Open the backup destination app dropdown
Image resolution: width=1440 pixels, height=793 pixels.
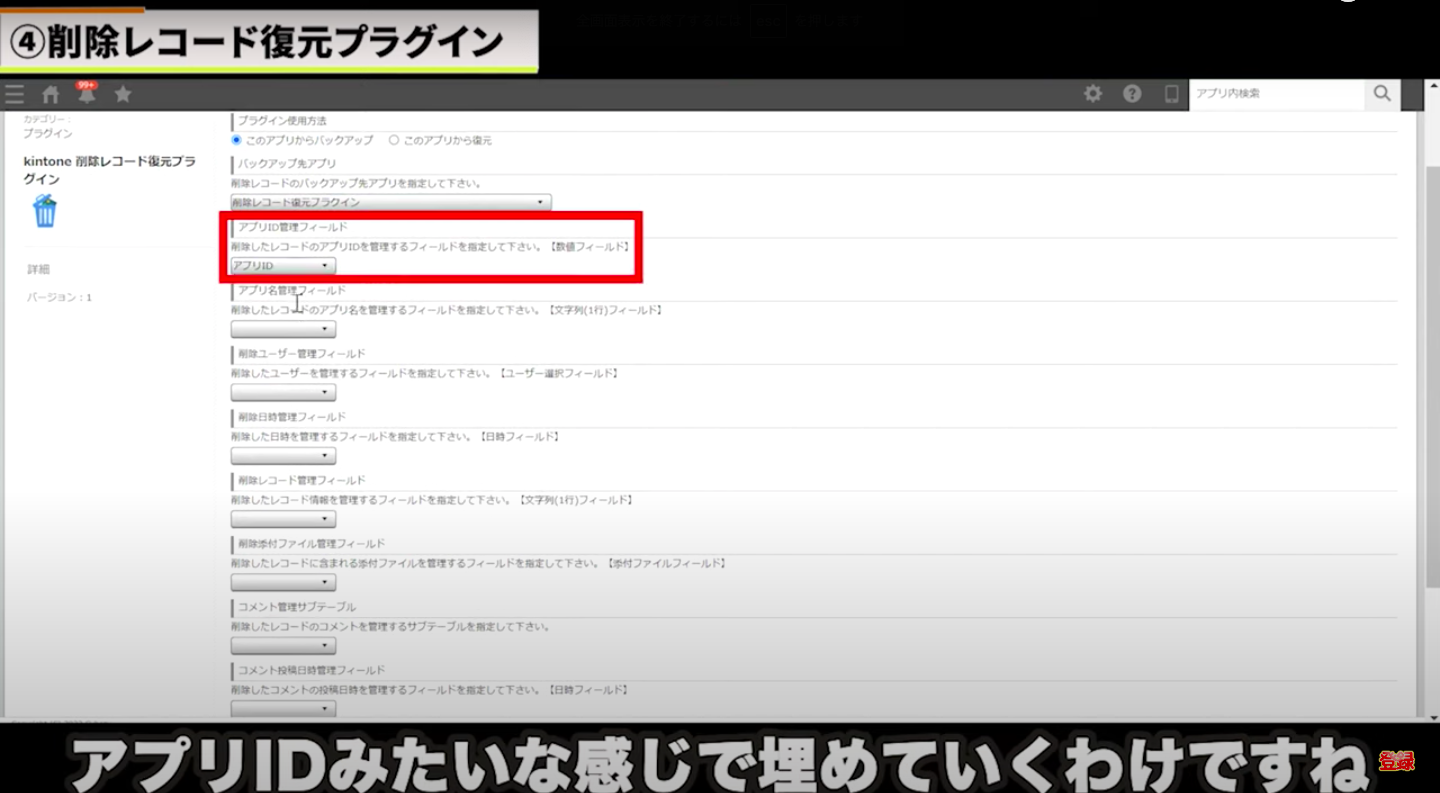(x=390, y=202)
